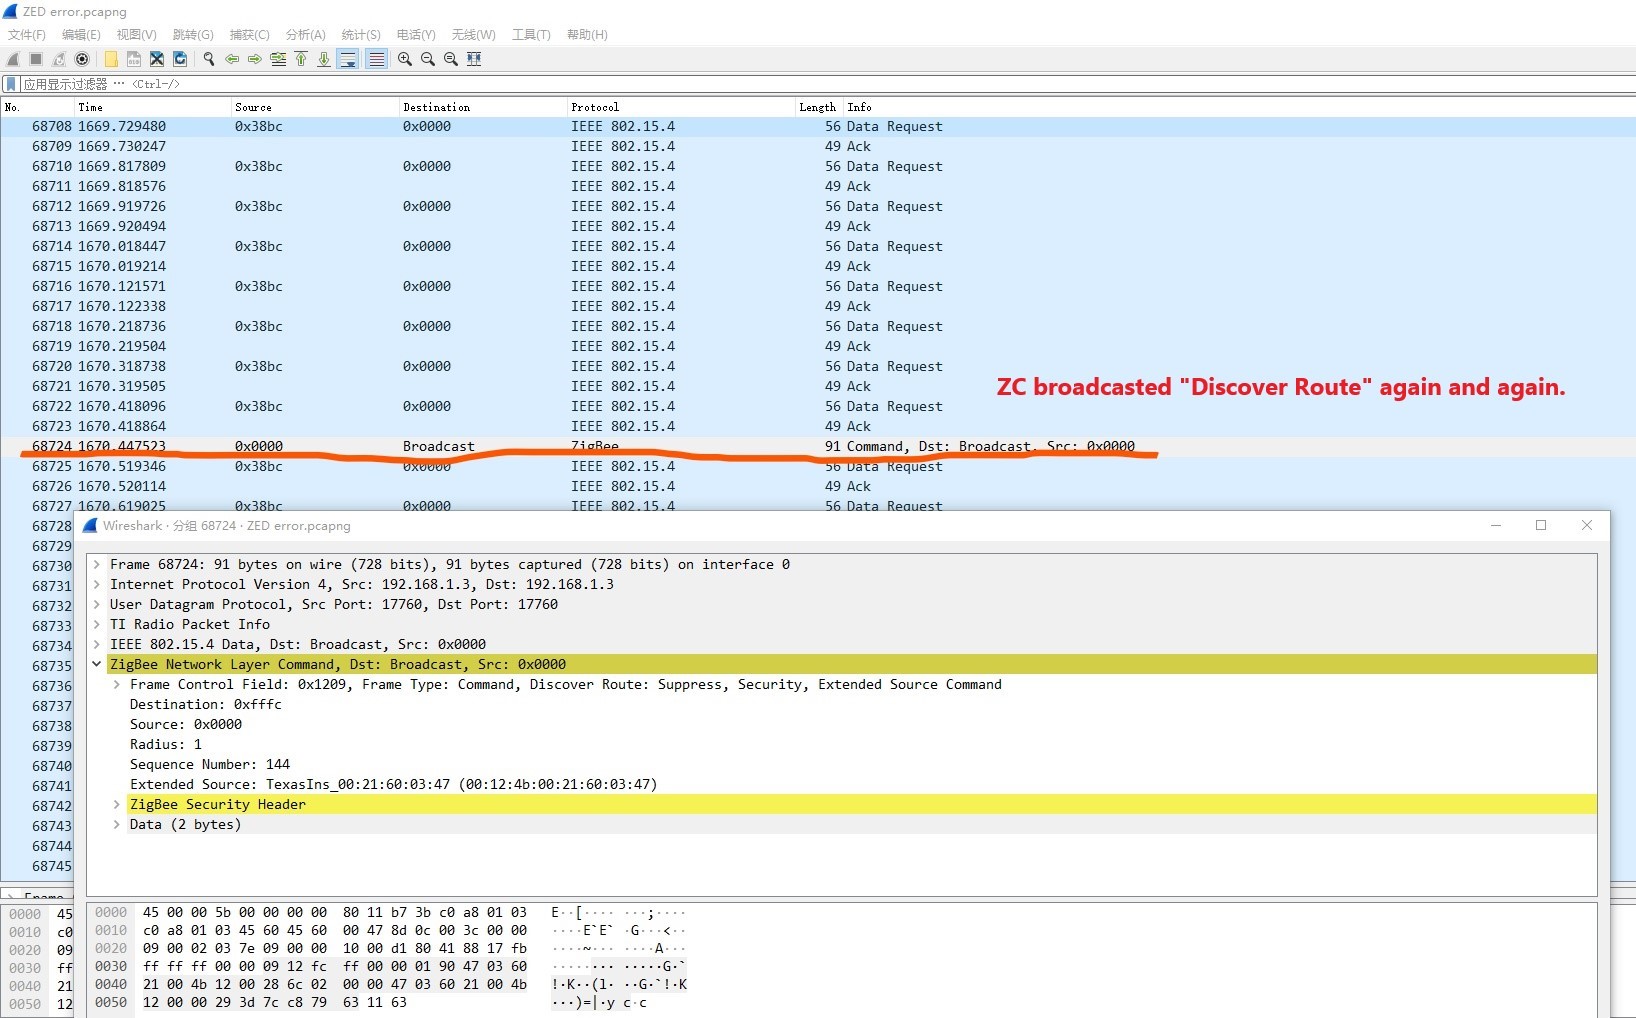Viewport: 1636px width, 1018px height.
Task: Open the 工具(T) menu
Action: (531, 35)
